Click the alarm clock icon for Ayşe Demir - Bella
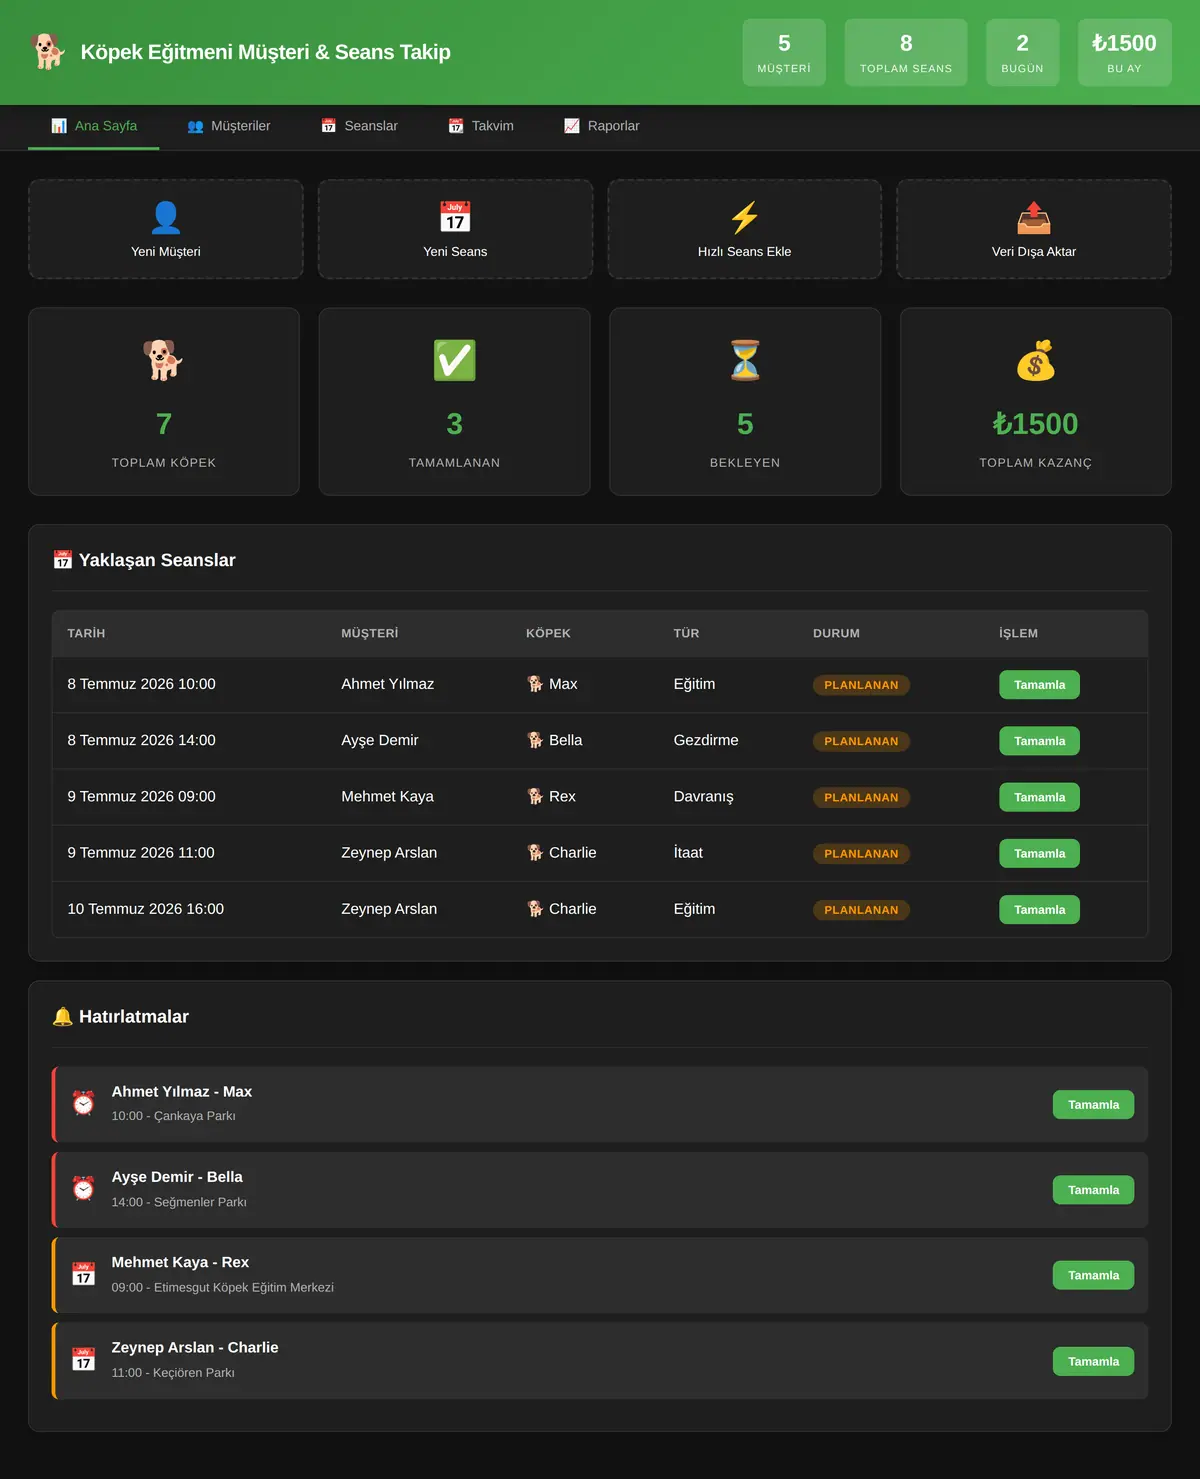Image resolution: width=1200 pixels, height=1479 pixels. point(84,1188)
